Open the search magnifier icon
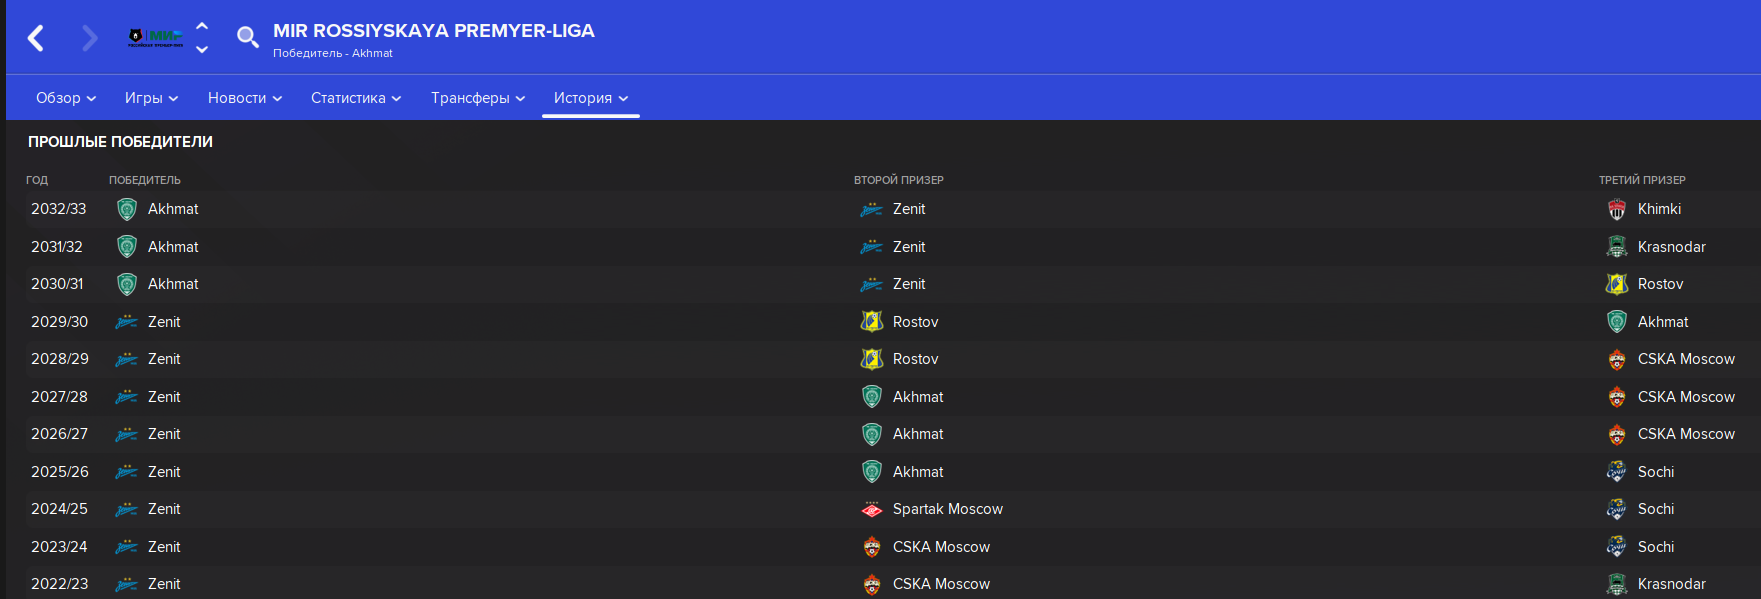This screenshot has width=1761, height=599. tap(247, 38)
